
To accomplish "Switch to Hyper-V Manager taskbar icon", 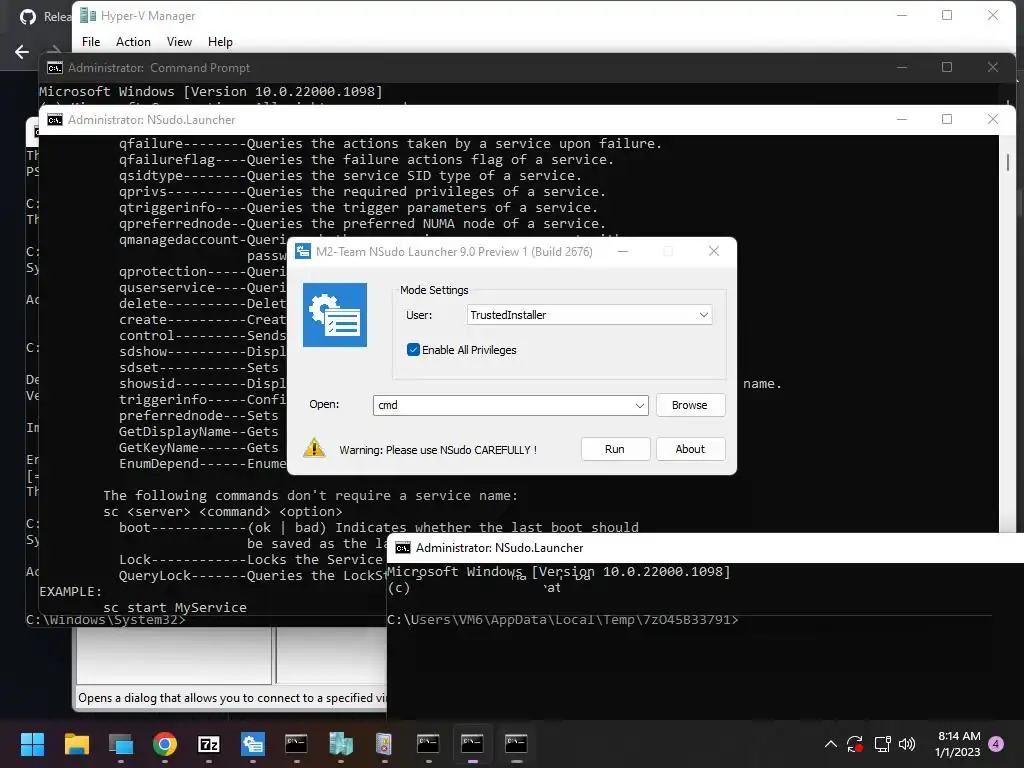I will (x=340, y=744).
